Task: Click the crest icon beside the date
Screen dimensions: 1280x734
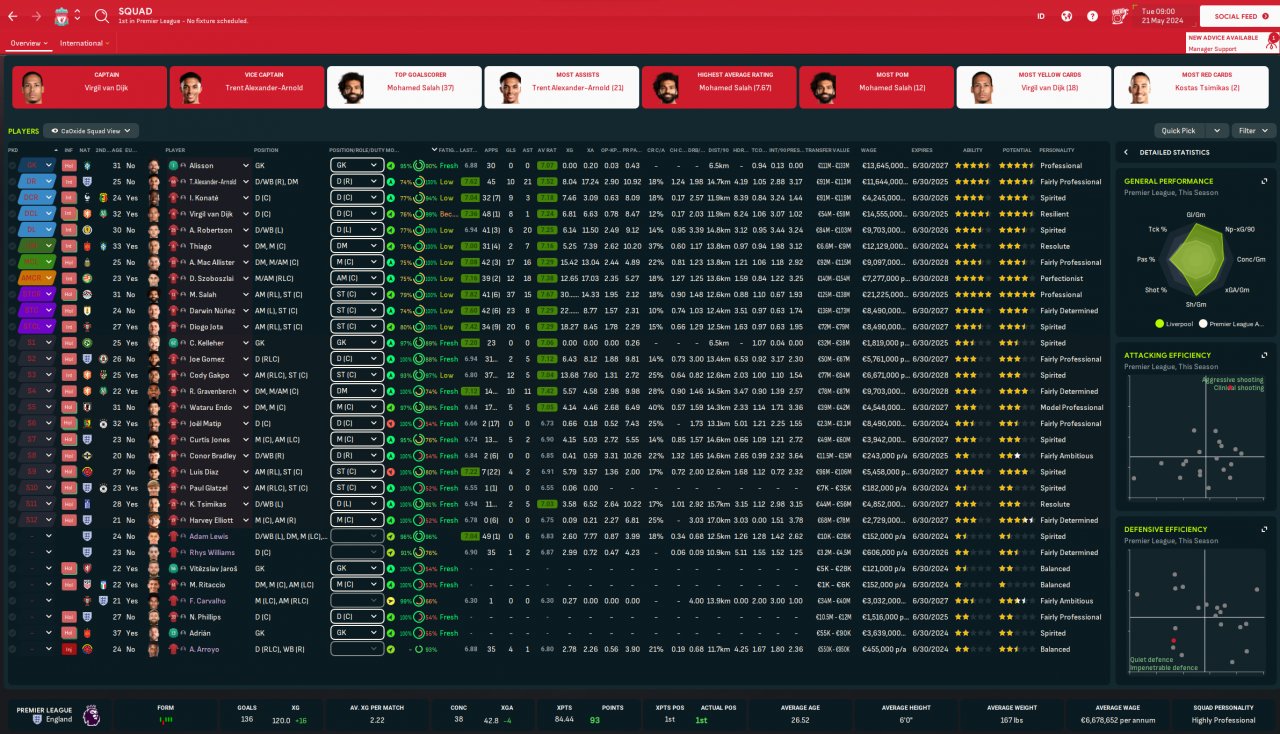Action: coord(1120,16)
